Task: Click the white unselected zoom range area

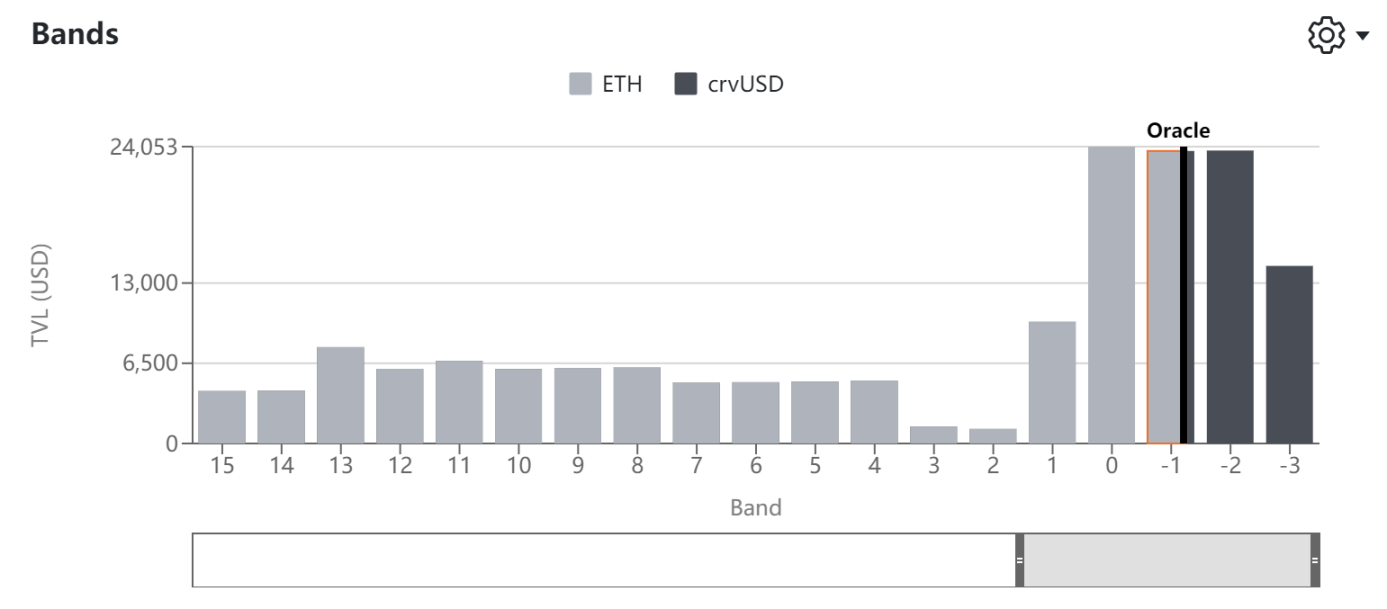Action: [x=603, y=560]
